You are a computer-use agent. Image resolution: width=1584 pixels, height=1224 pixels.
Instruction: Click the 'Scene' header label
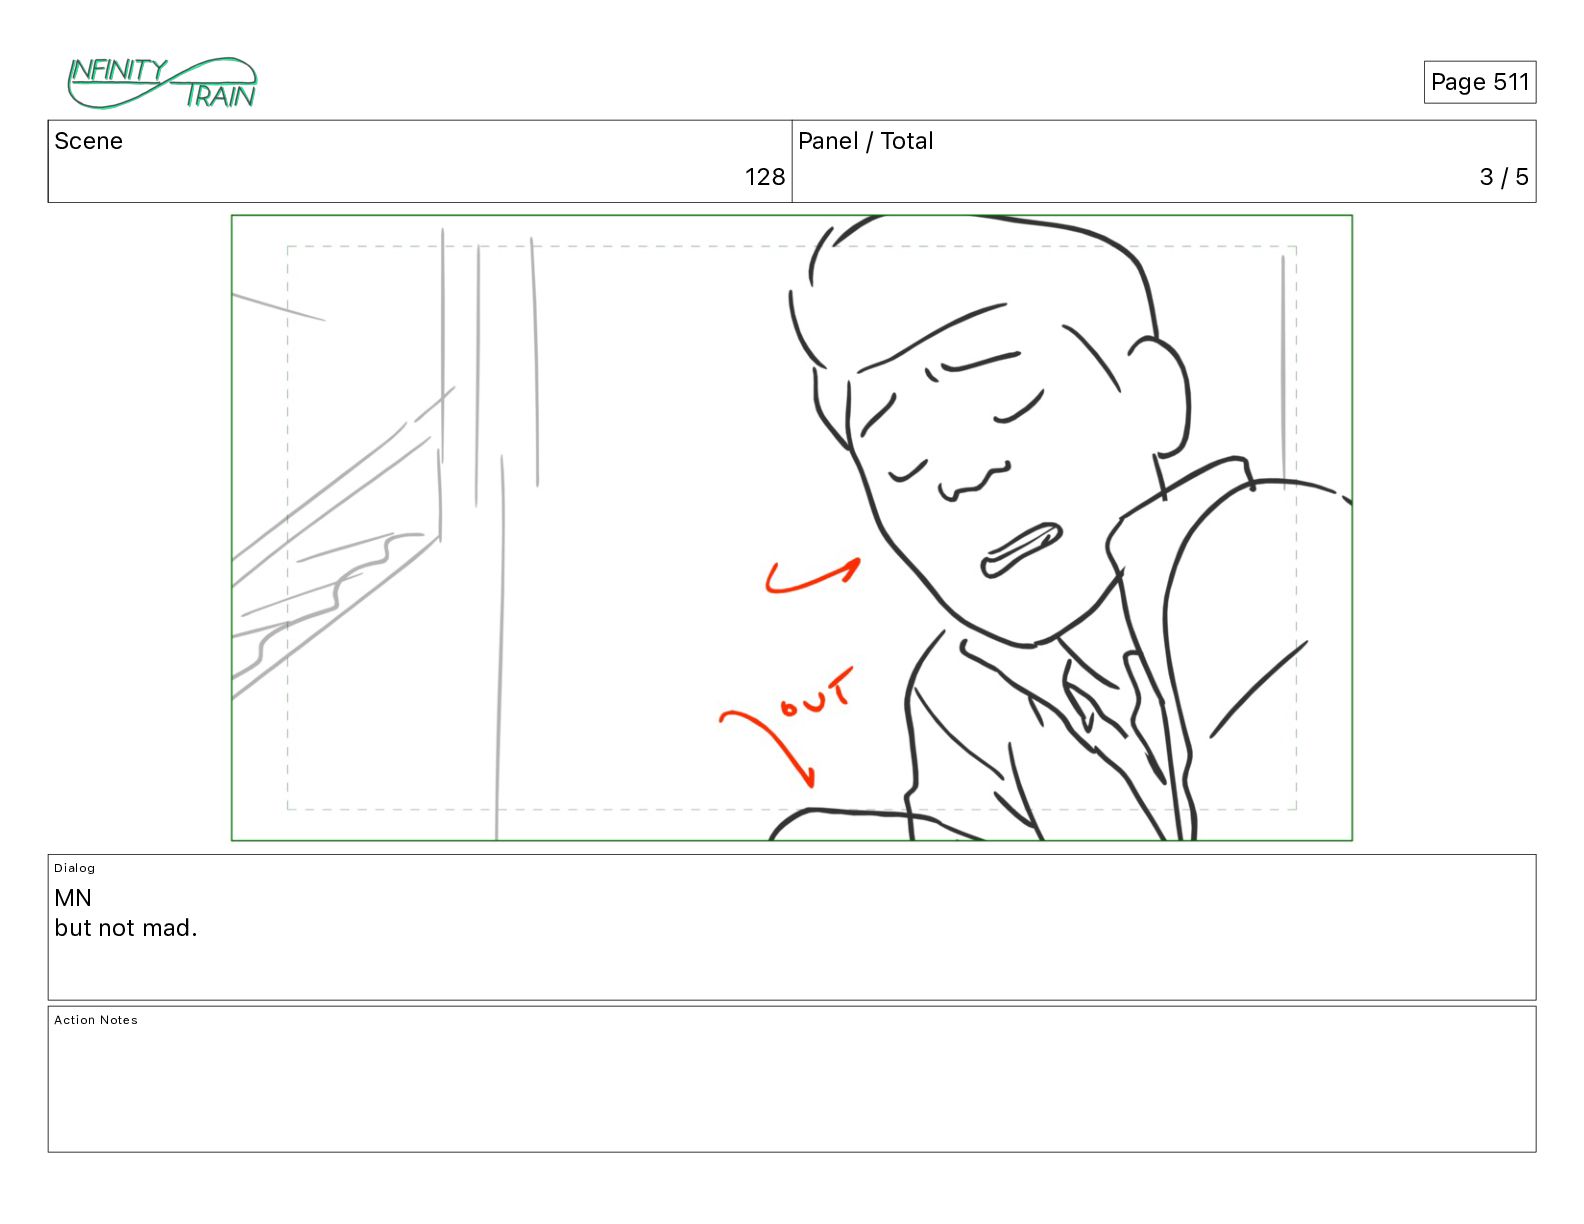click(88, 141)
